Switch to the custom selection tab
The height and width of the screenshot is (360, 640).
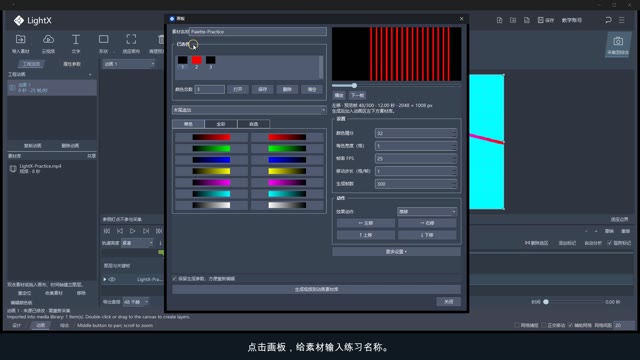(253, 124)
